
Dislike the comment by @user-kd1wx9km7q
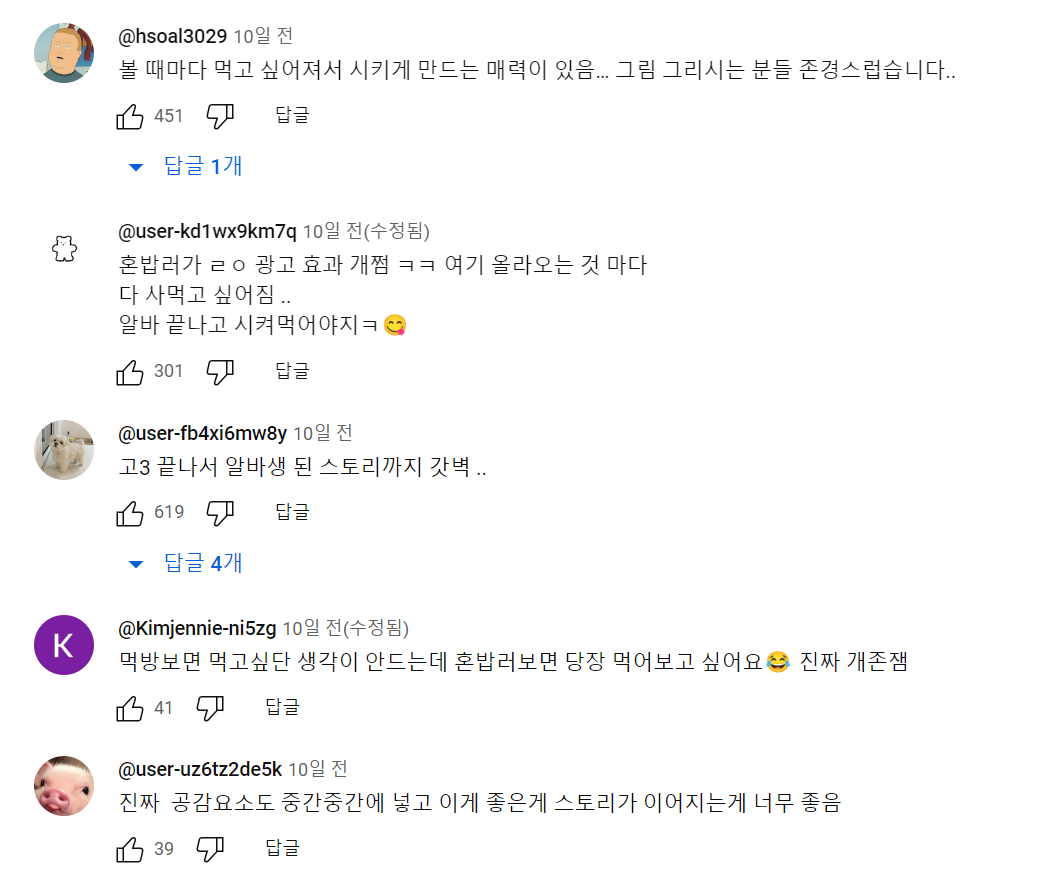(220, 372)
